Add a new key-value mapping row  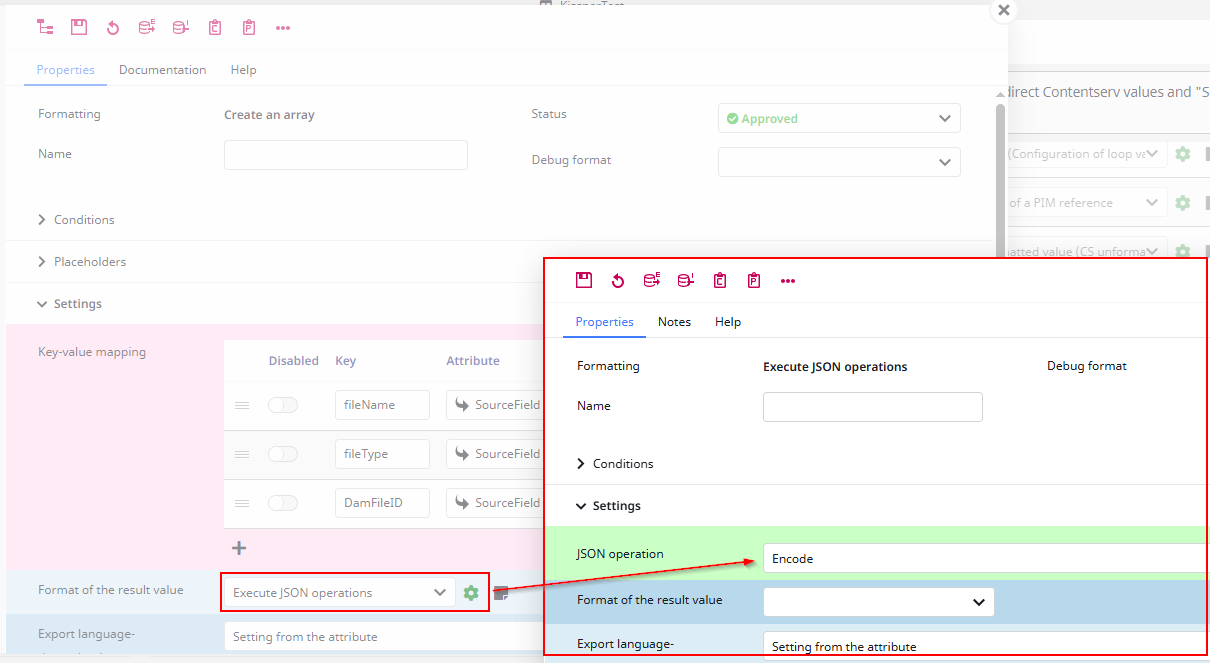[238, 548]
